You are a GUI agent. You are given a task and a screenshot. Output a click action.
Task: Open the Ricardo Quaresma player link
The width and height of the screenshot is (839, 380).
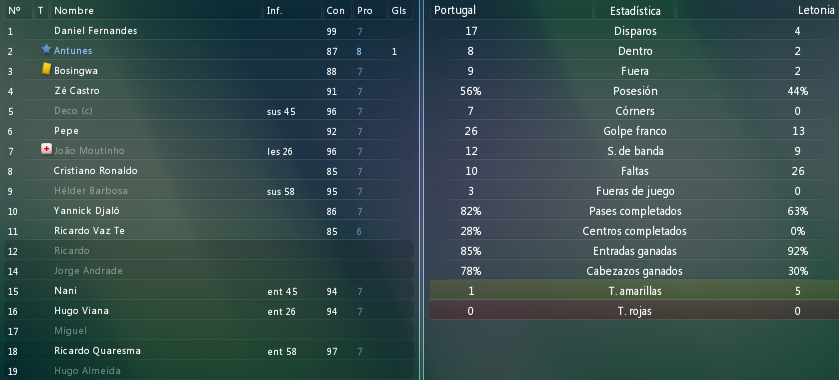pyautogui.click(x=97, y=351)
